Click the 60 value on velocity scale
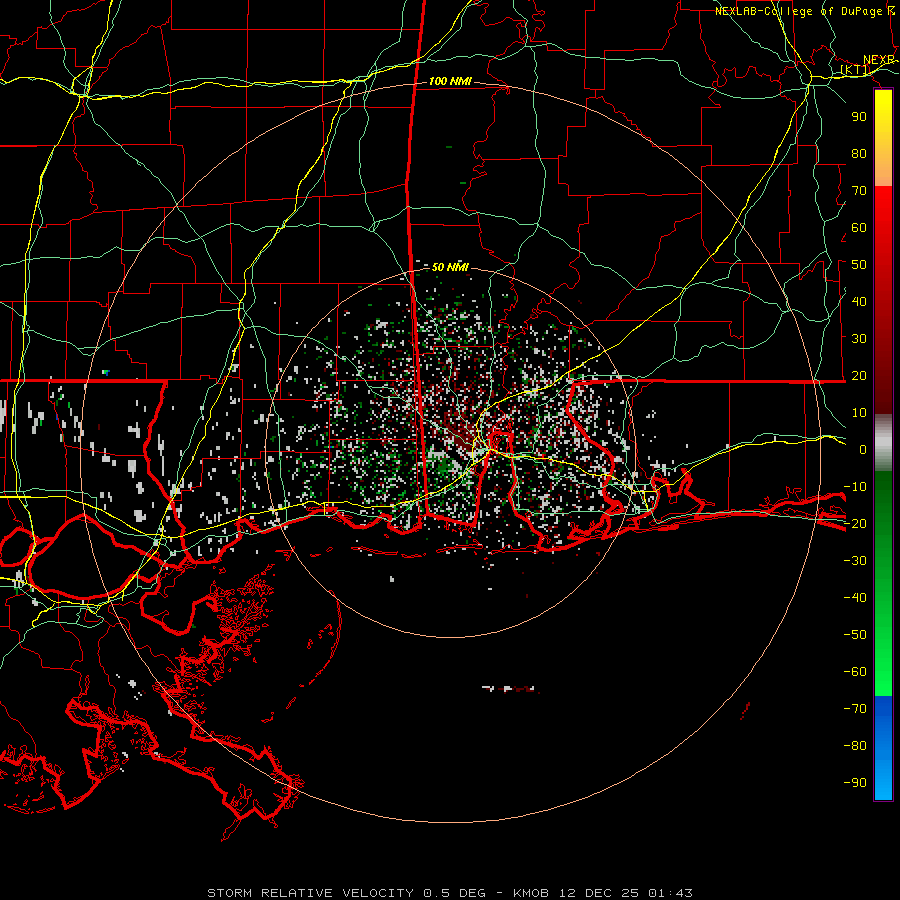 pyautogui.click(x=859, y=227)
